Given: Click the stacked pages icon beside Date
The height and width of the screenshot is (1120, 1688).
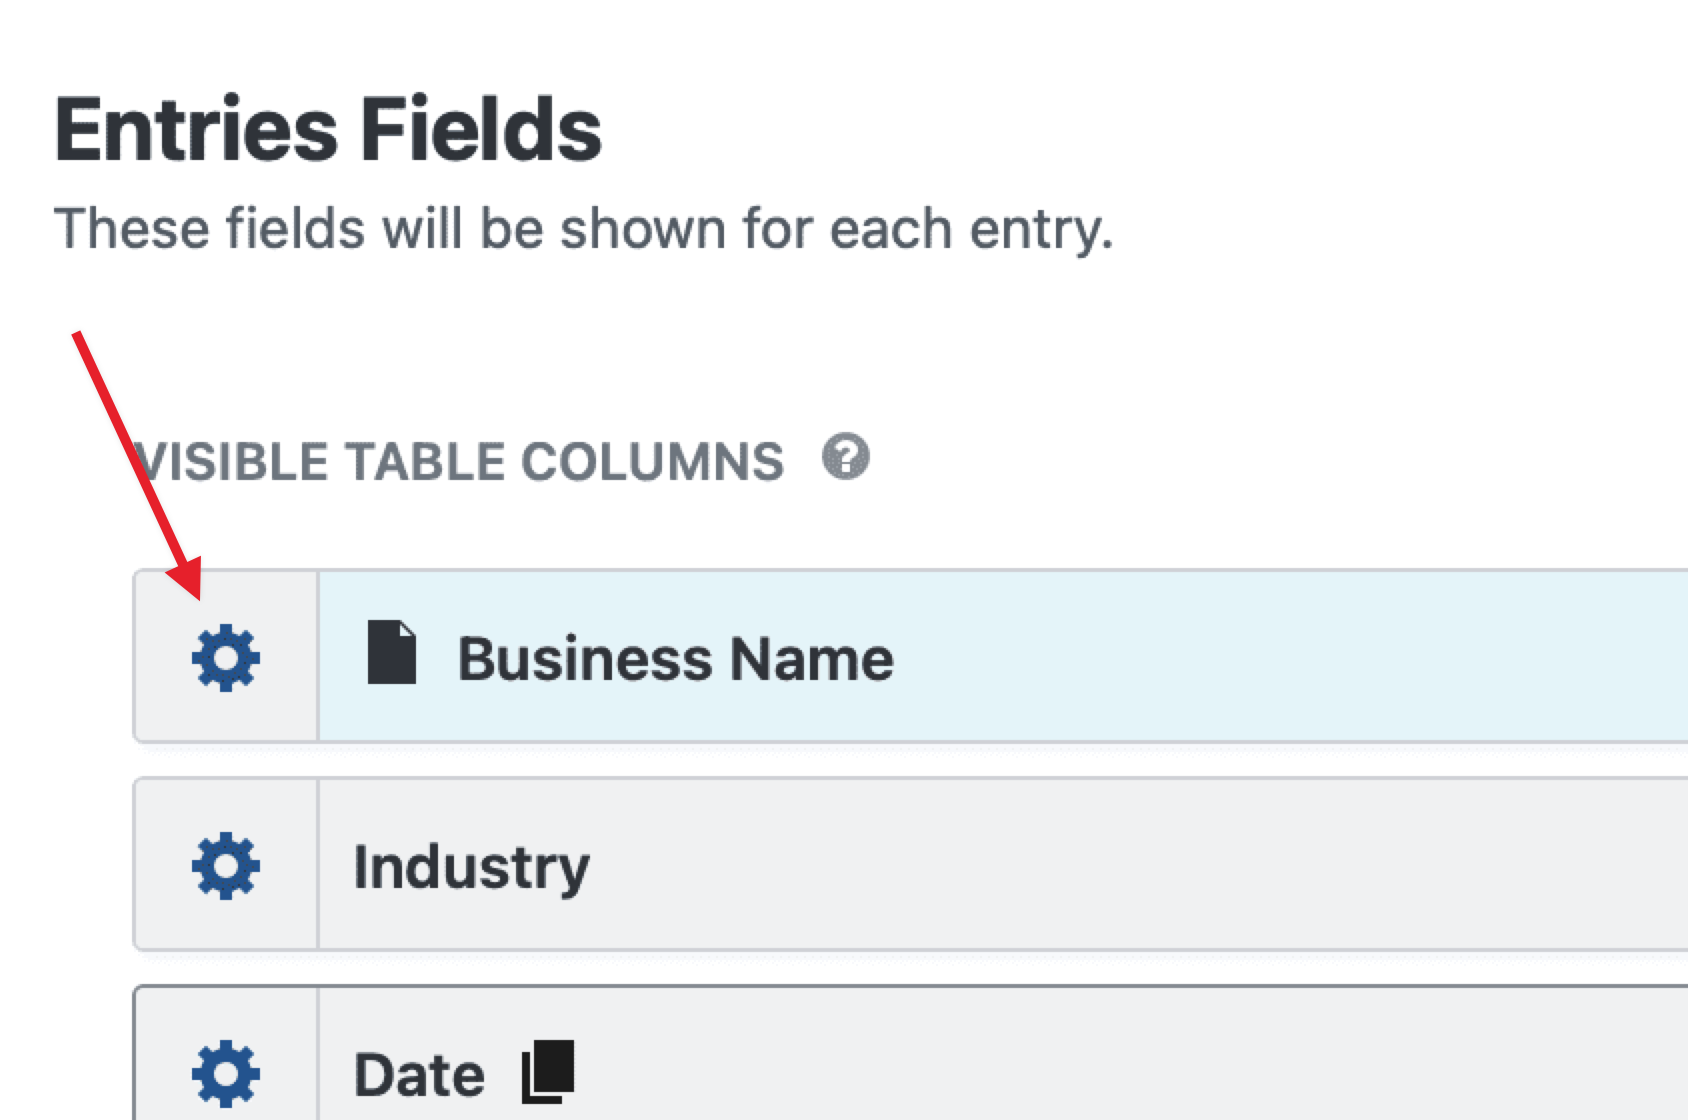Looking at the screenshot, I should pos(545,1070).
